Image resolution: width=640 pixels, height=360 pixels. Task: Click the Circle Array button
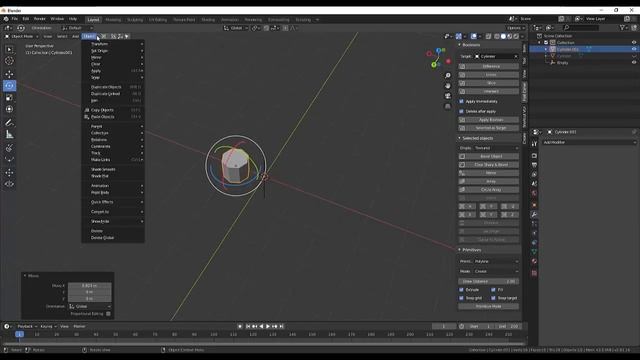pos(489,190)
